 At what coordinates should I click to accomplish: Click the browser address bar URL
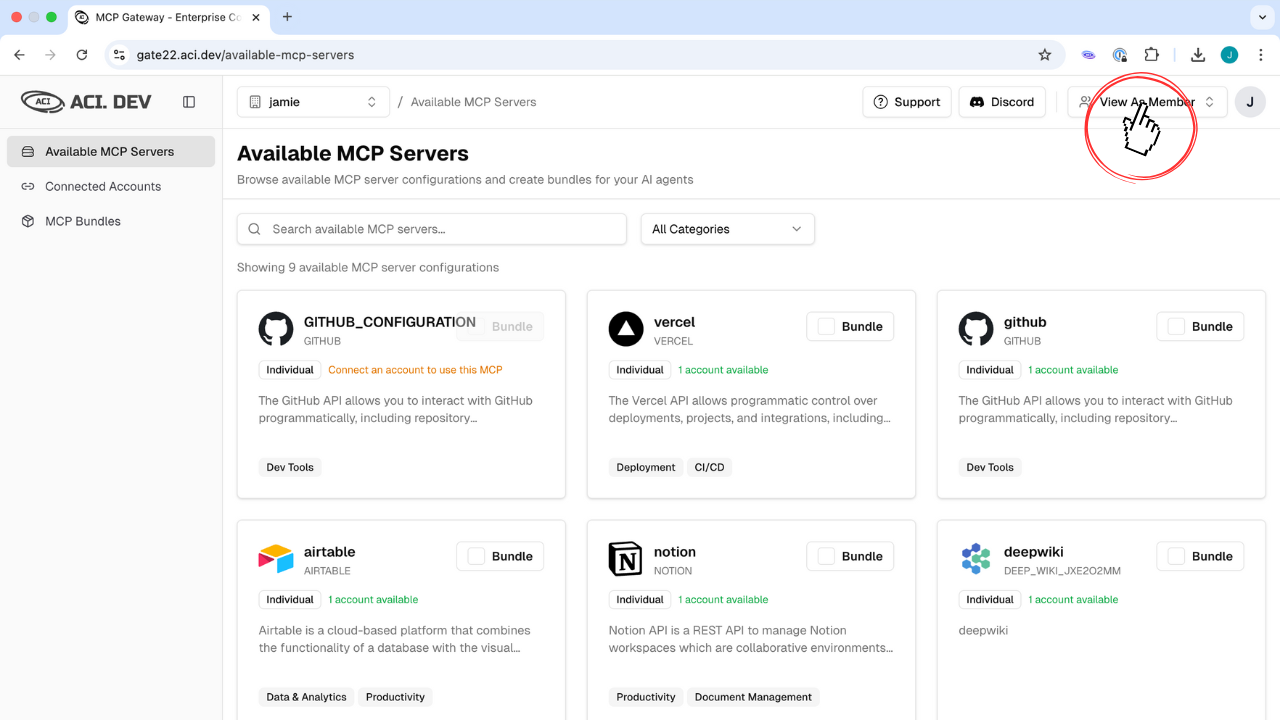(245, 55)
